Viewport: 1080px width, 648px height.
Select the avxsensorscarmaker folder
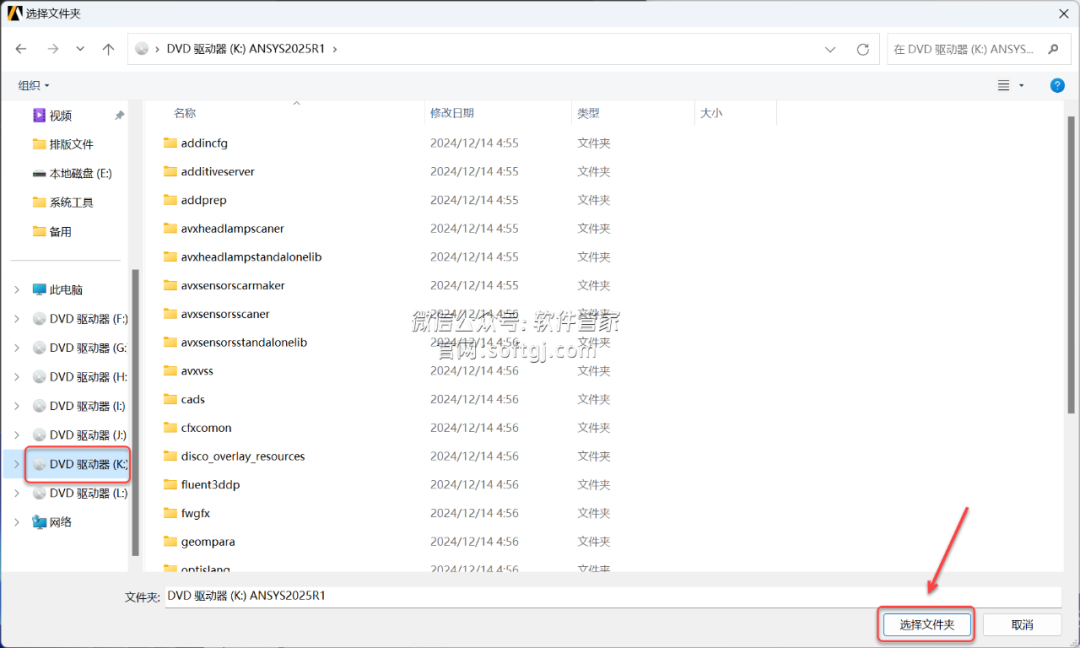pyautogui.click(x=232, y=285)
